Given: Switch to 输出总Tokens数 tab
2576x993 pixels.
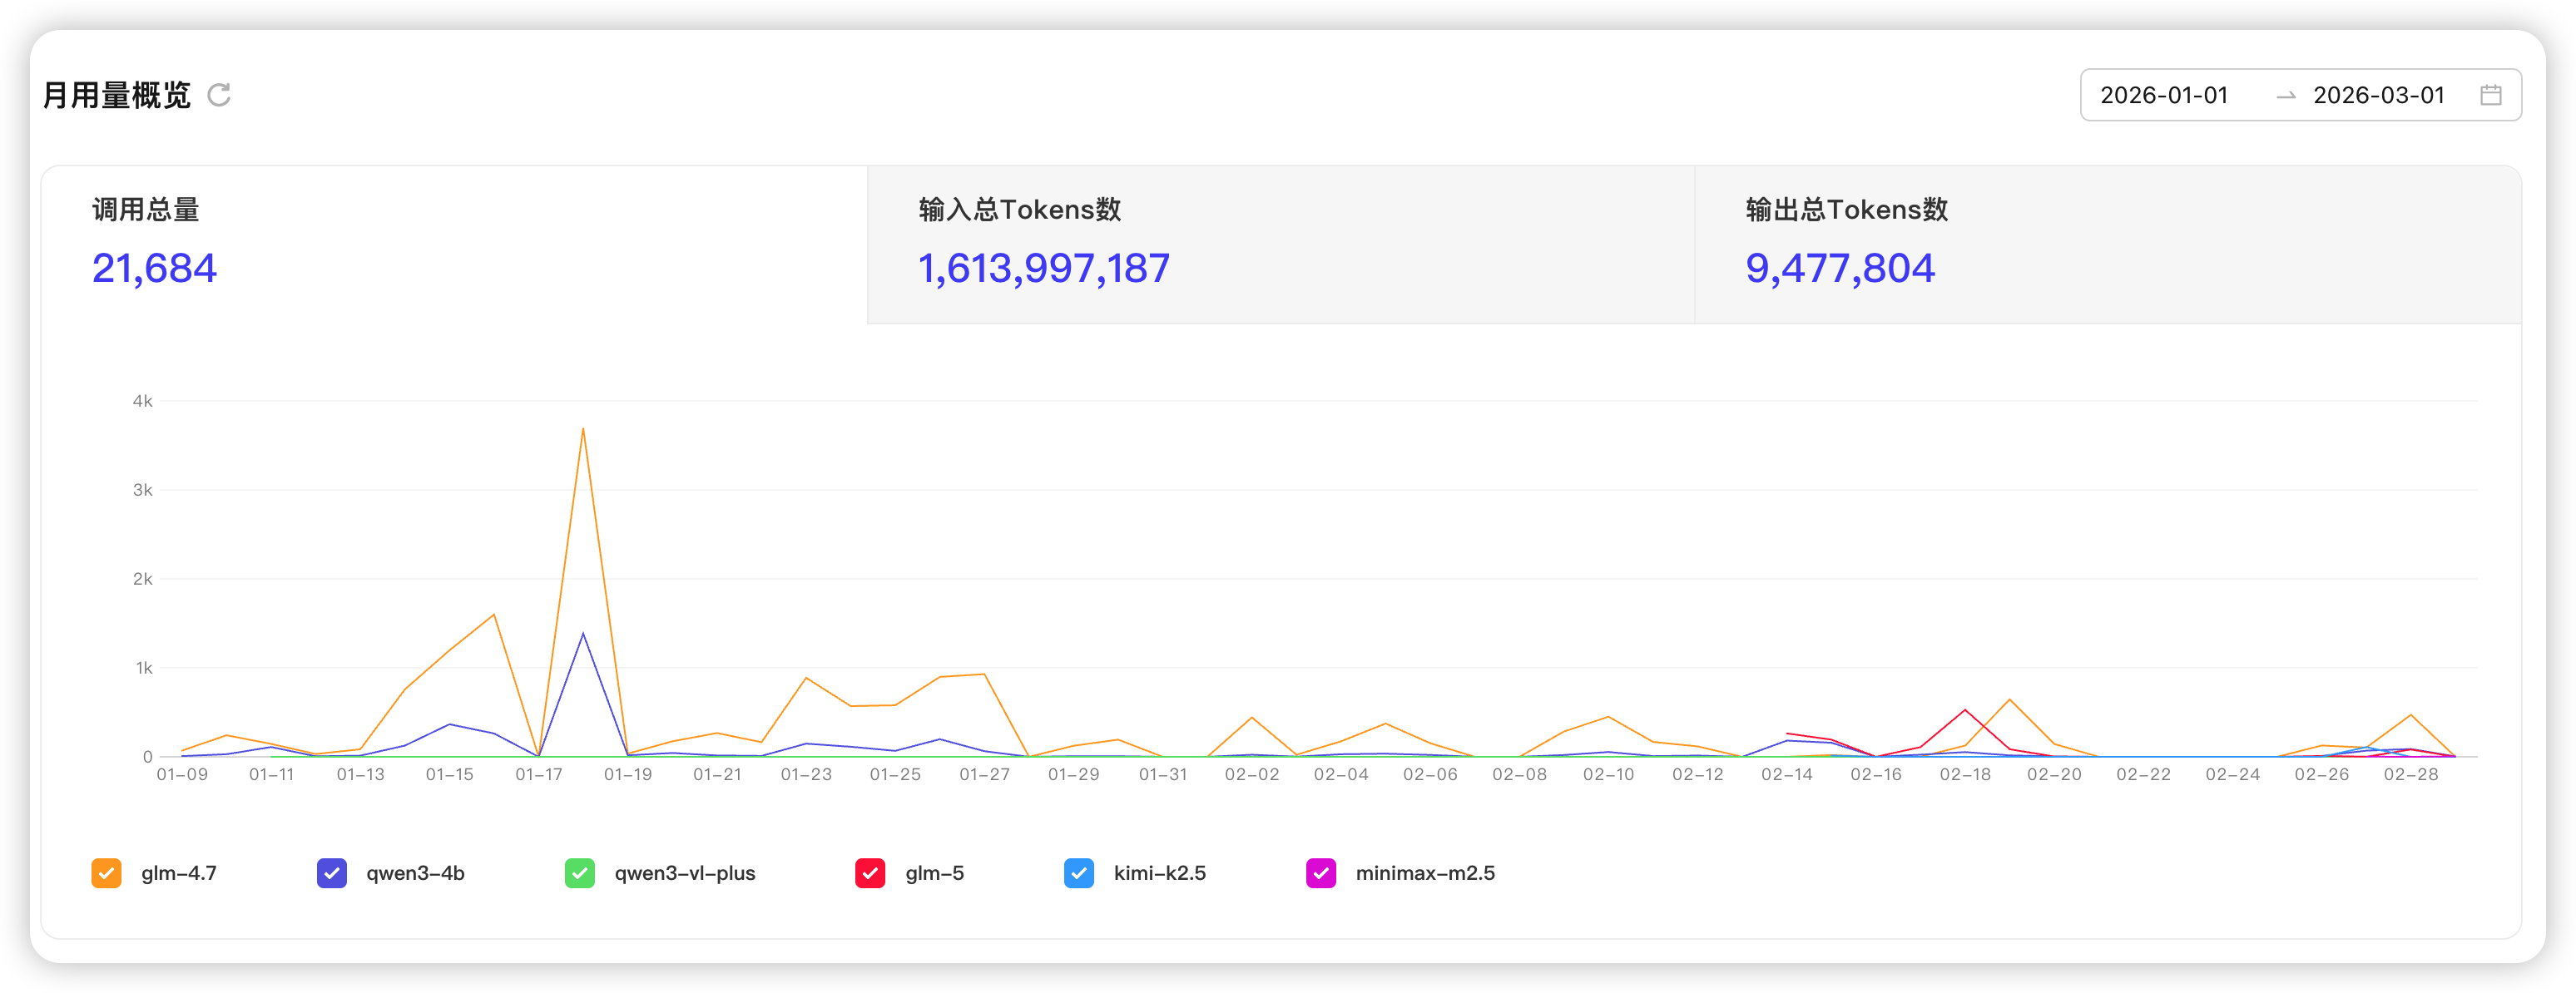Looking at the screenshot, I should coord(2107,244).
